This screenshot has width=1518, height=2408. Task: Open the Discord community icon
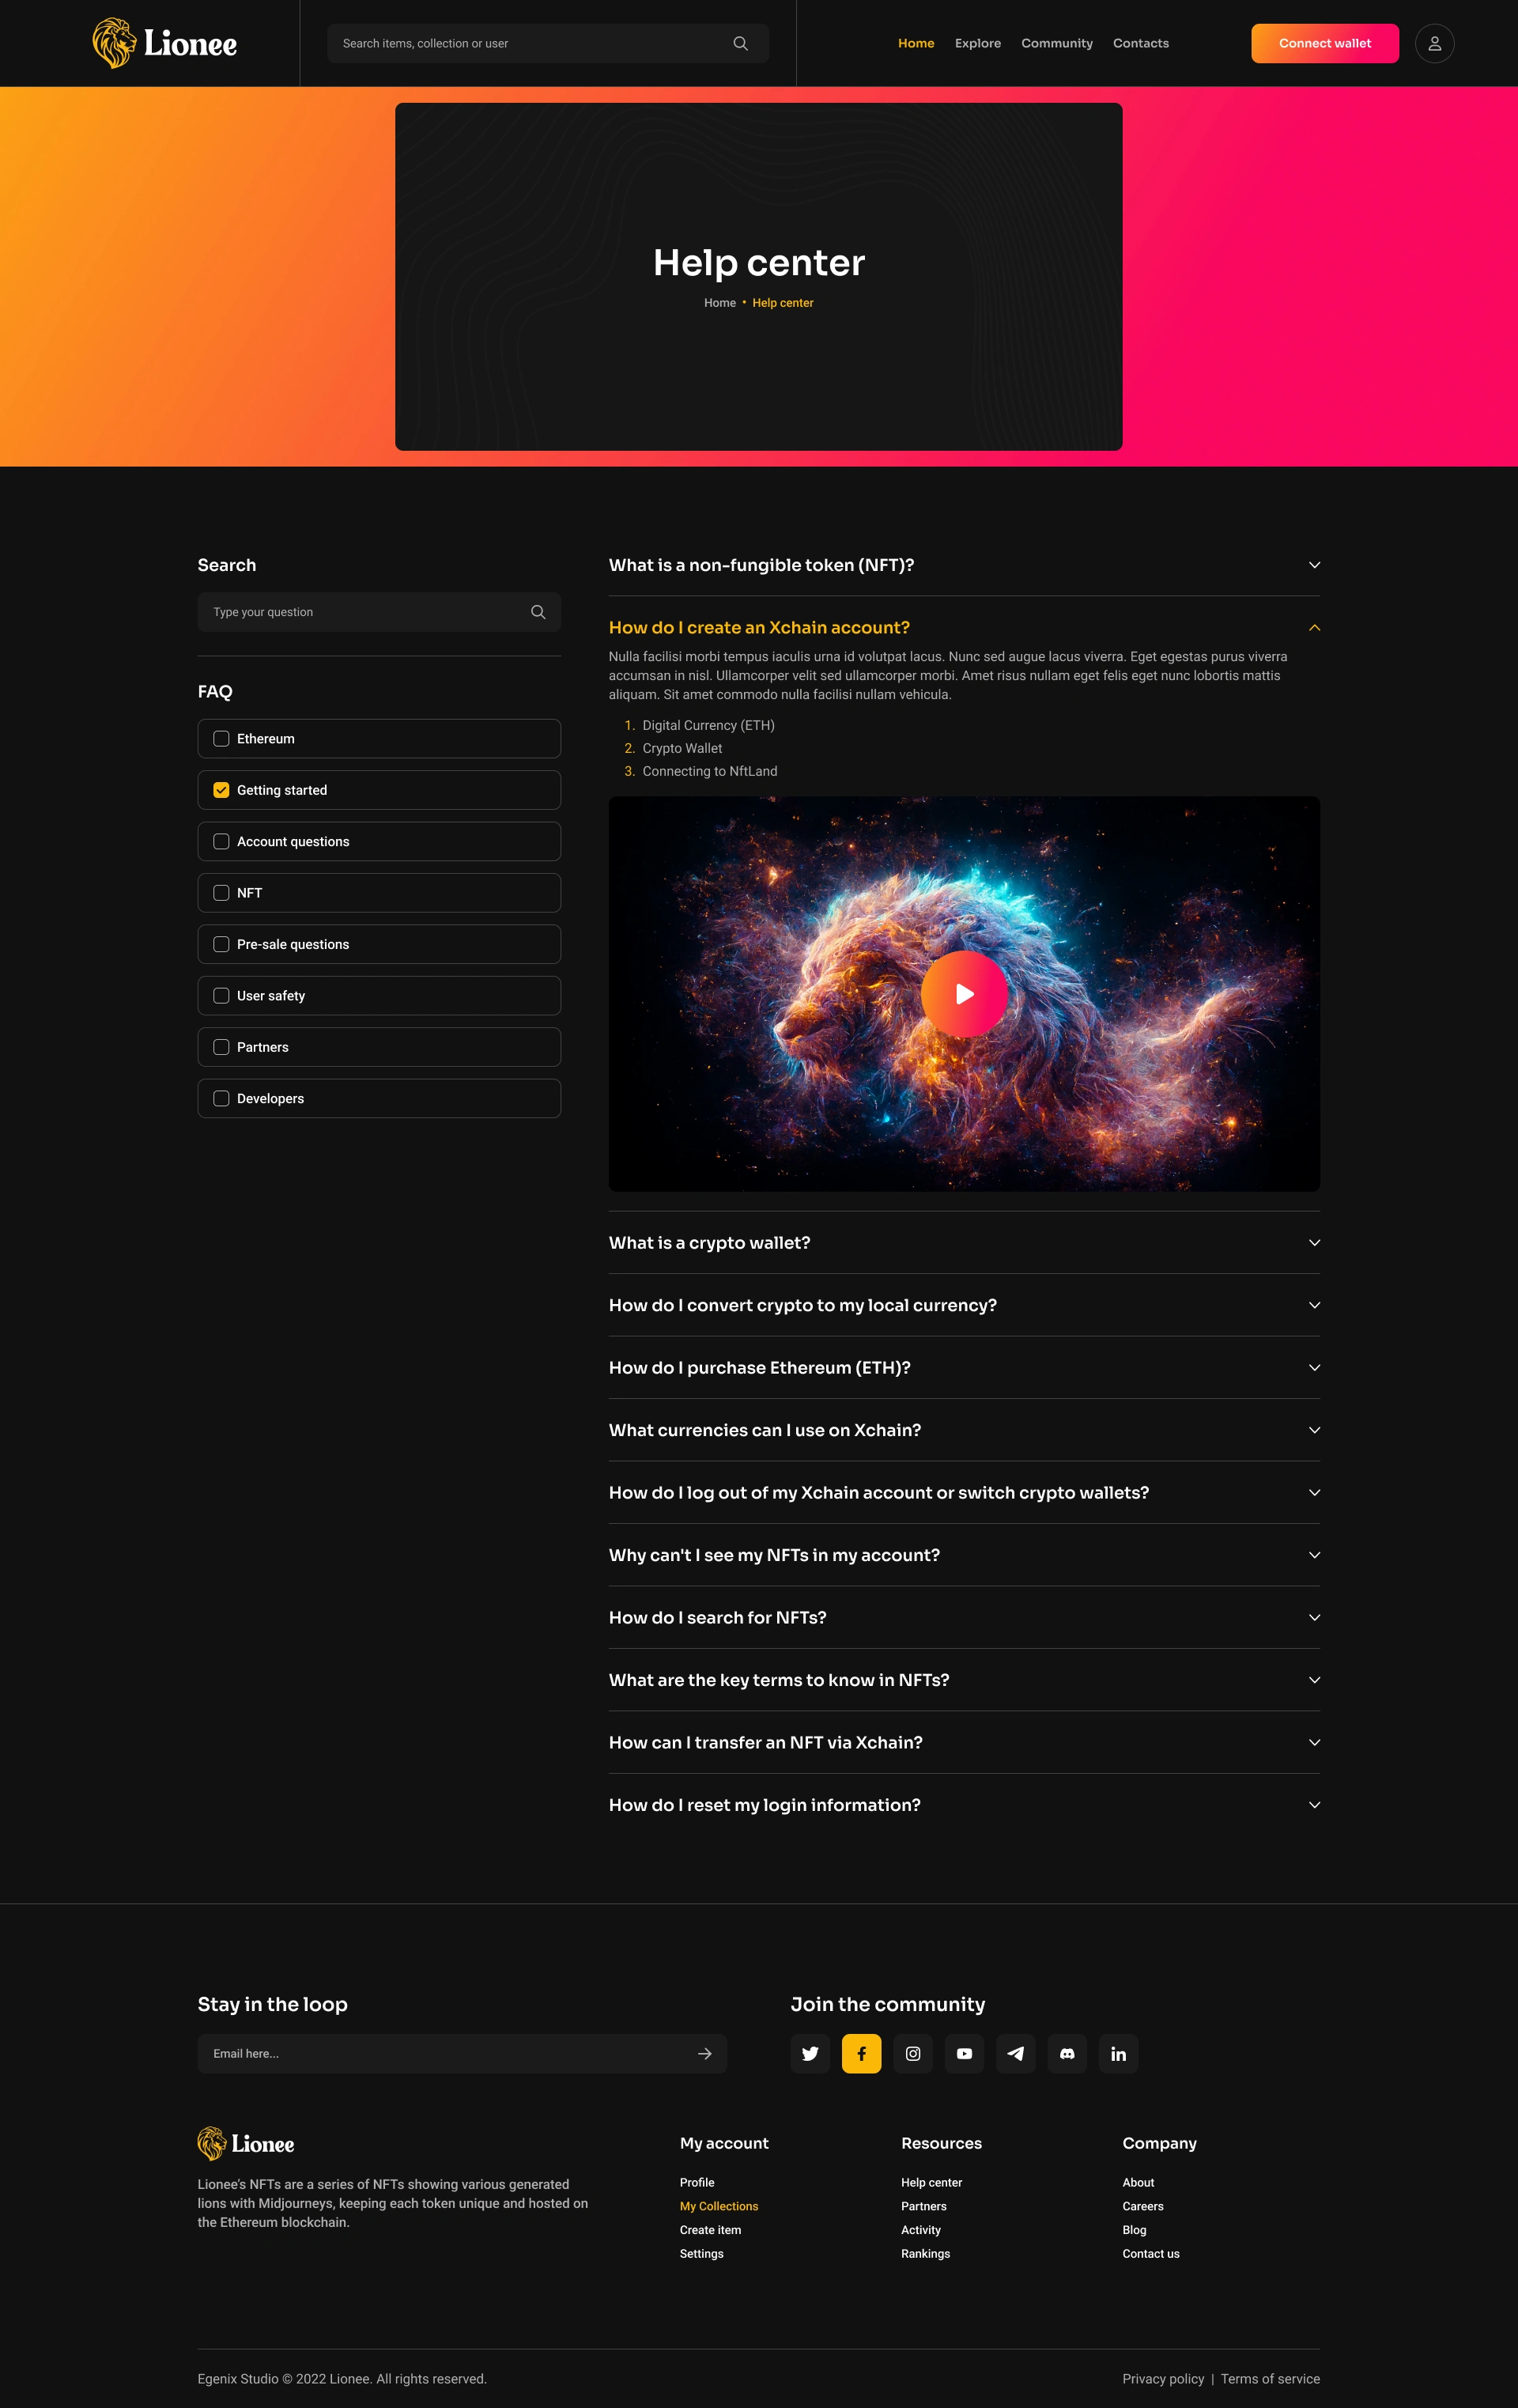click(1067, 2053)
